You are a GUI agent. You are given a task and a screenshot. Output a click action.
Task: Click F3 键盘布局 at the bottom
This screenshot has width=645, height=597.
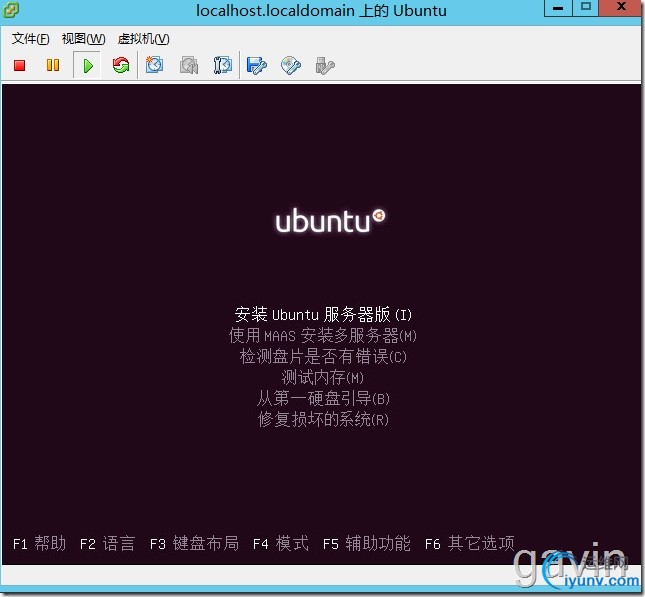[194, 544]
